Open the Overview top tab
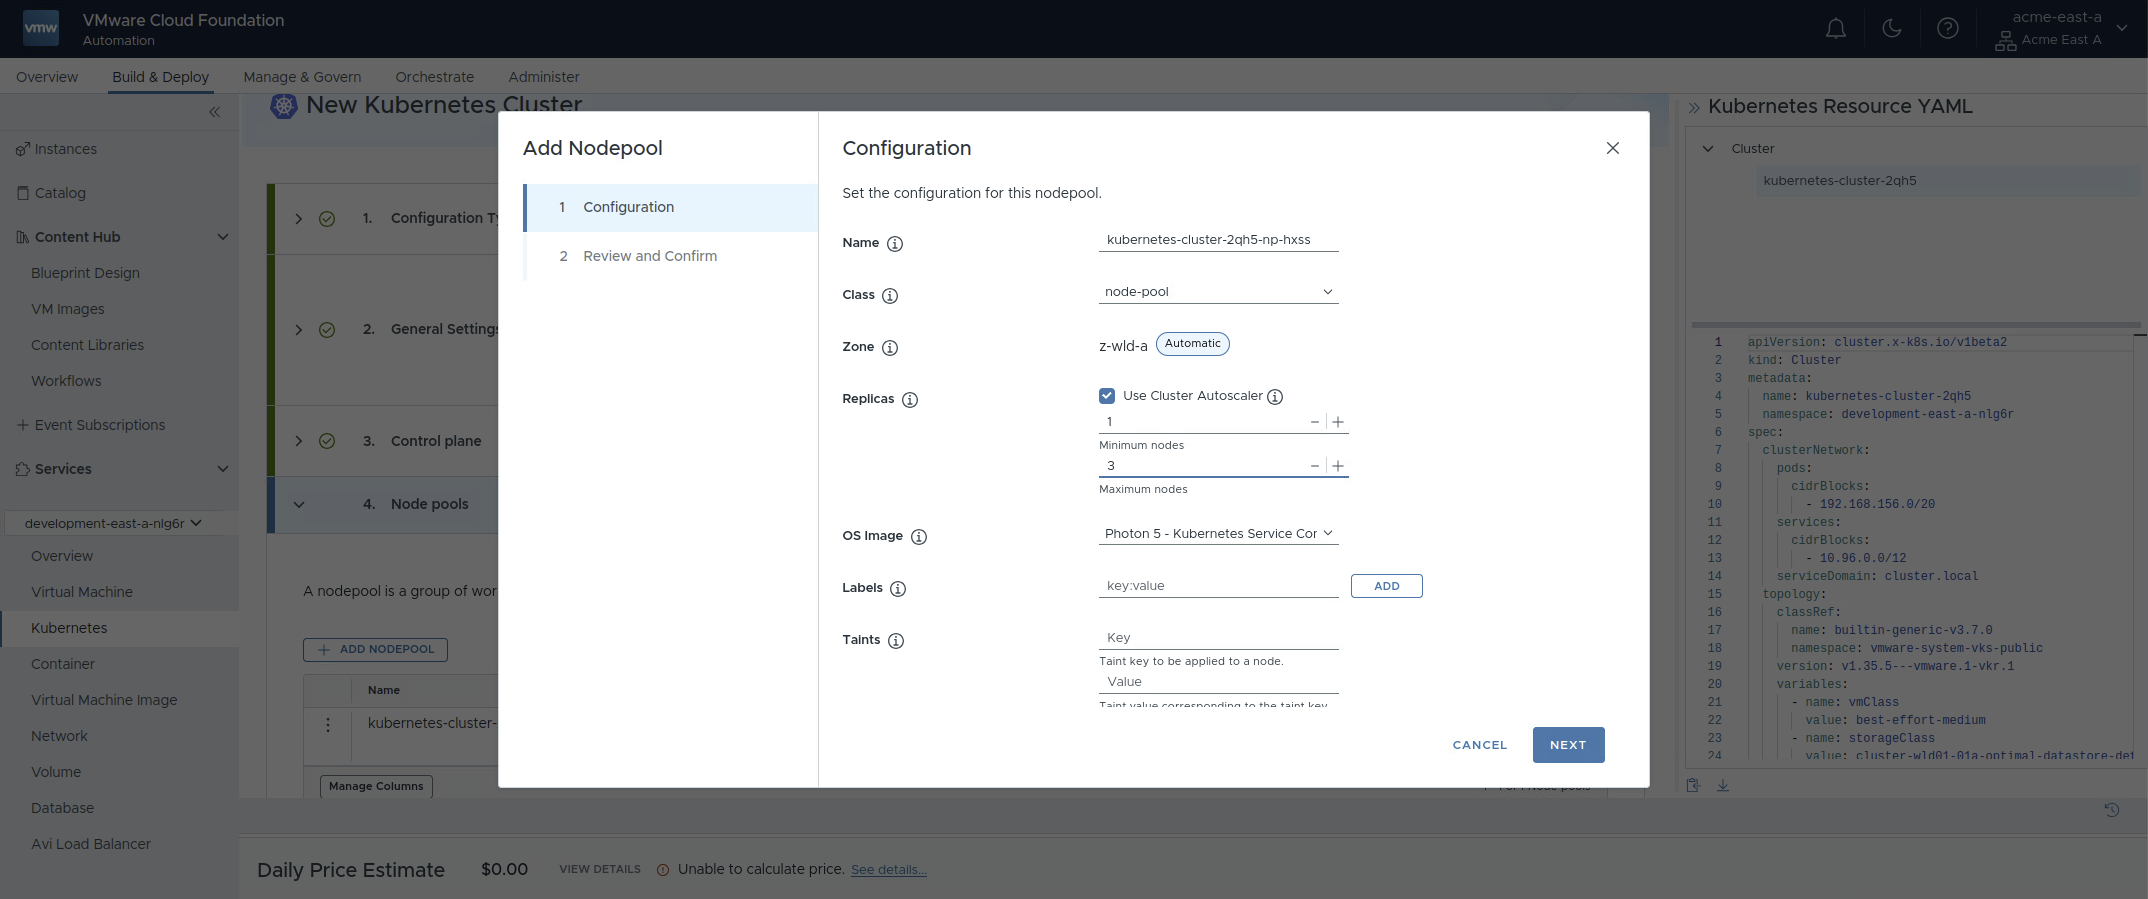The width and height of the screenshot is (2148, 899). 47,77
